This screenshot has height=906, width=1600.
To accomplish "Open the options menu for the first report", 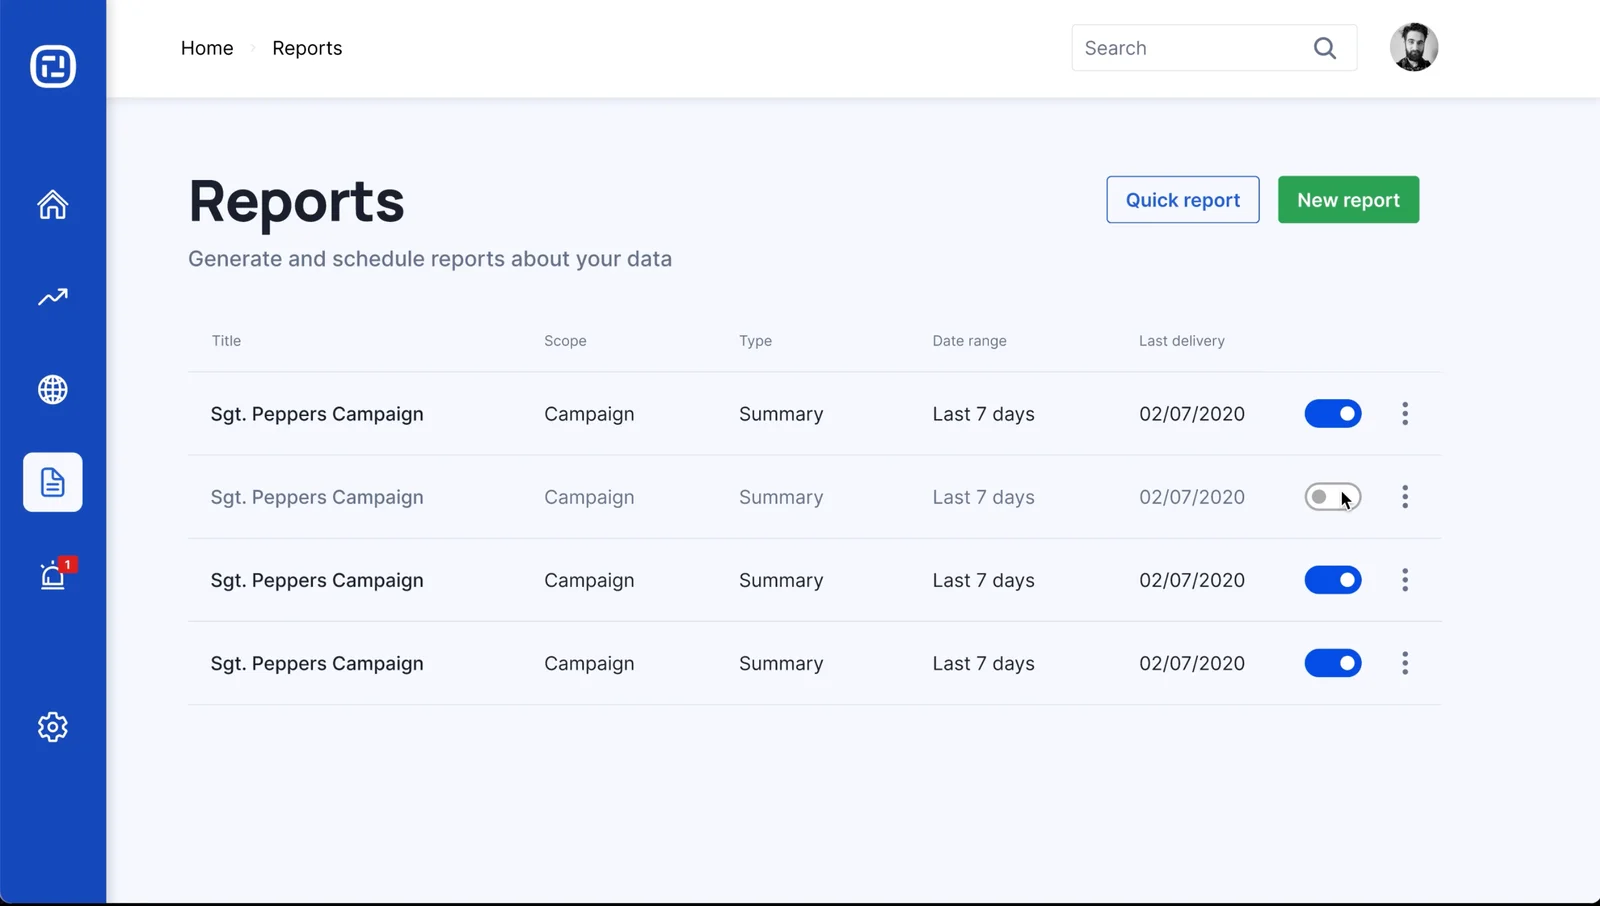I will click(1405, 413).
